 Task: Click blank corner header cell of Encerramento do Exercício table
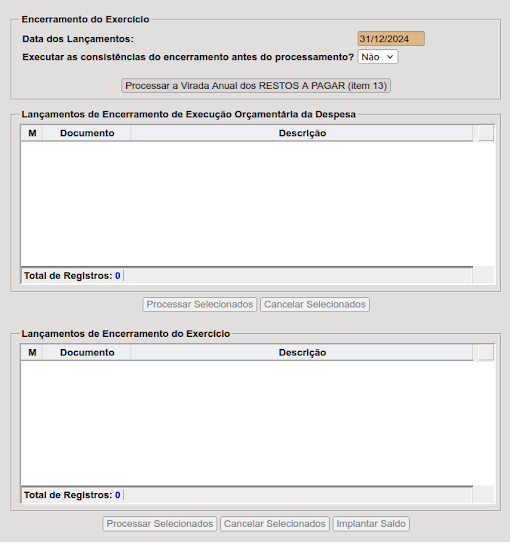(486, 353)
